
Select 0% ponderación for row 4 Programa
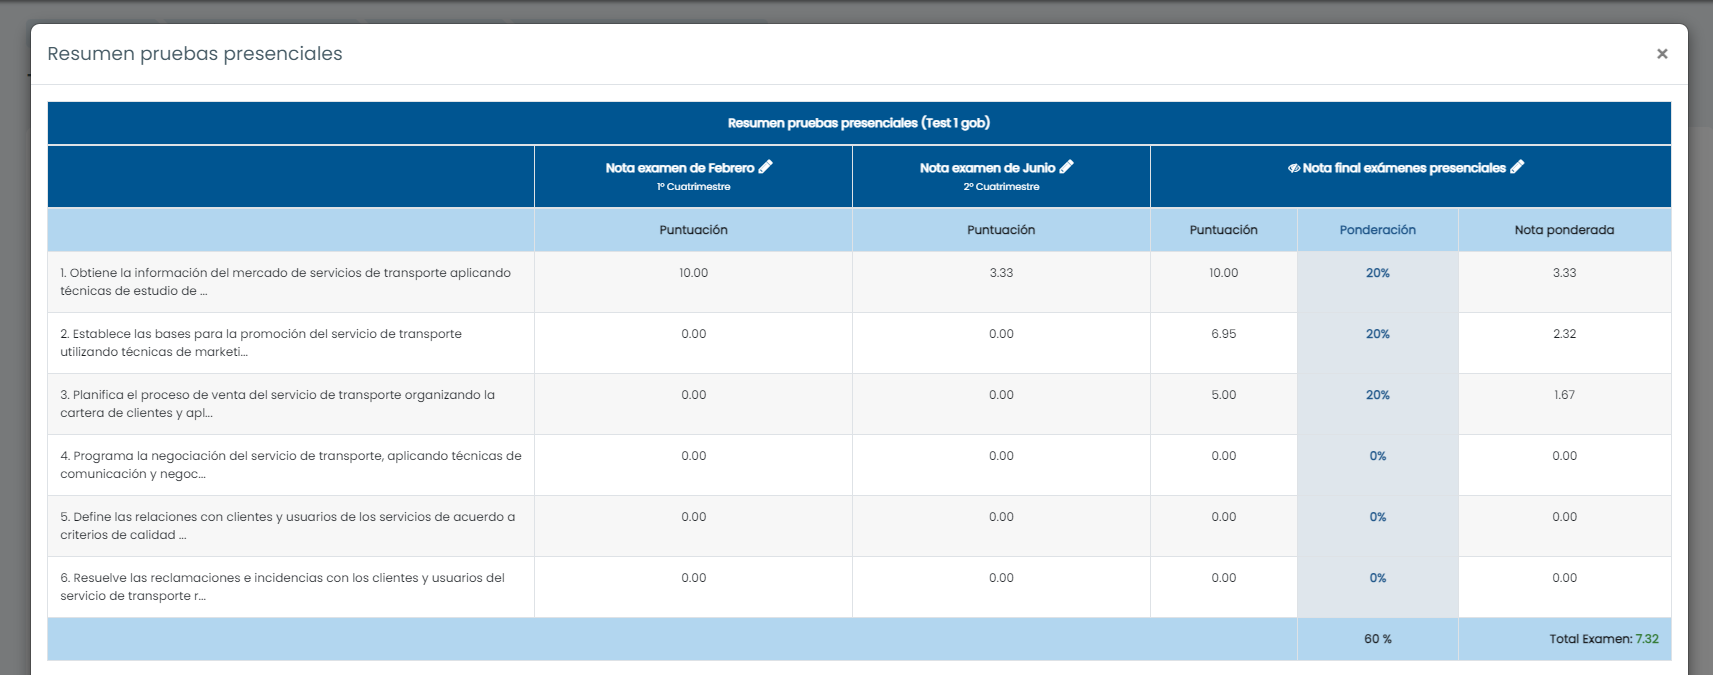(x=1378, y=456)
